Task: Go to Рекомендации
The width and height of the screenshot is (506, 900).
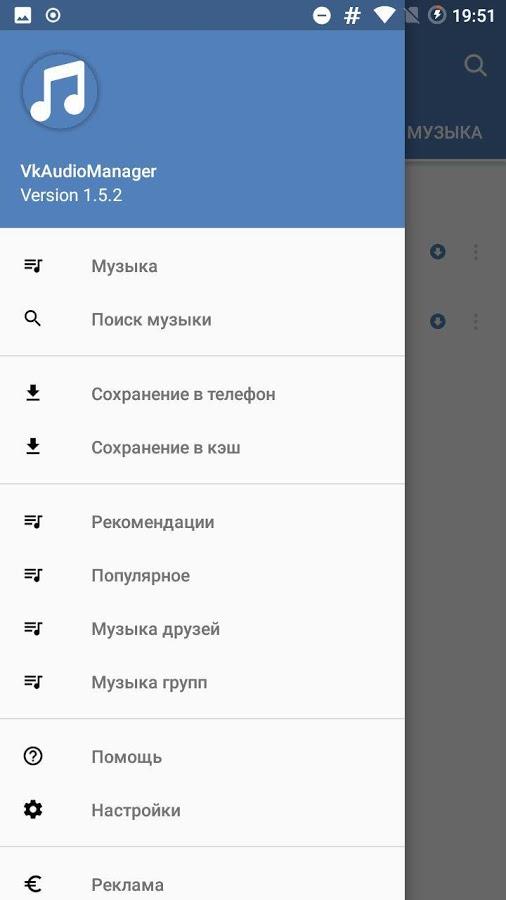Action: (202, 522)
